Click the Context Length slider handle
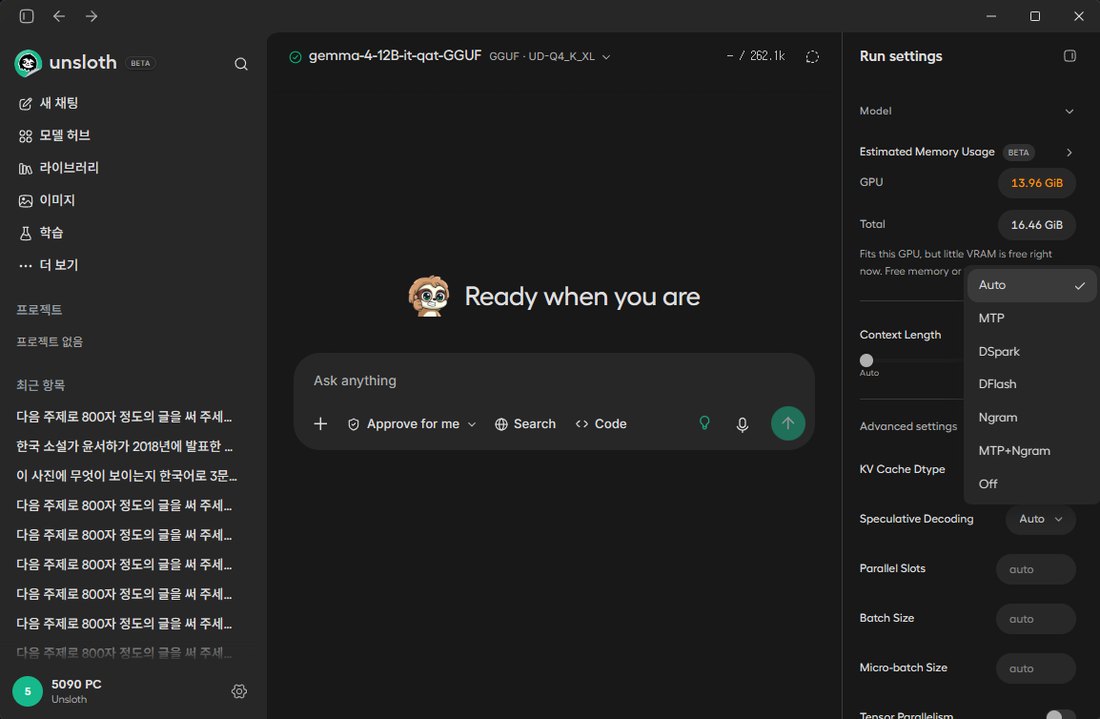 click(866, 361)
